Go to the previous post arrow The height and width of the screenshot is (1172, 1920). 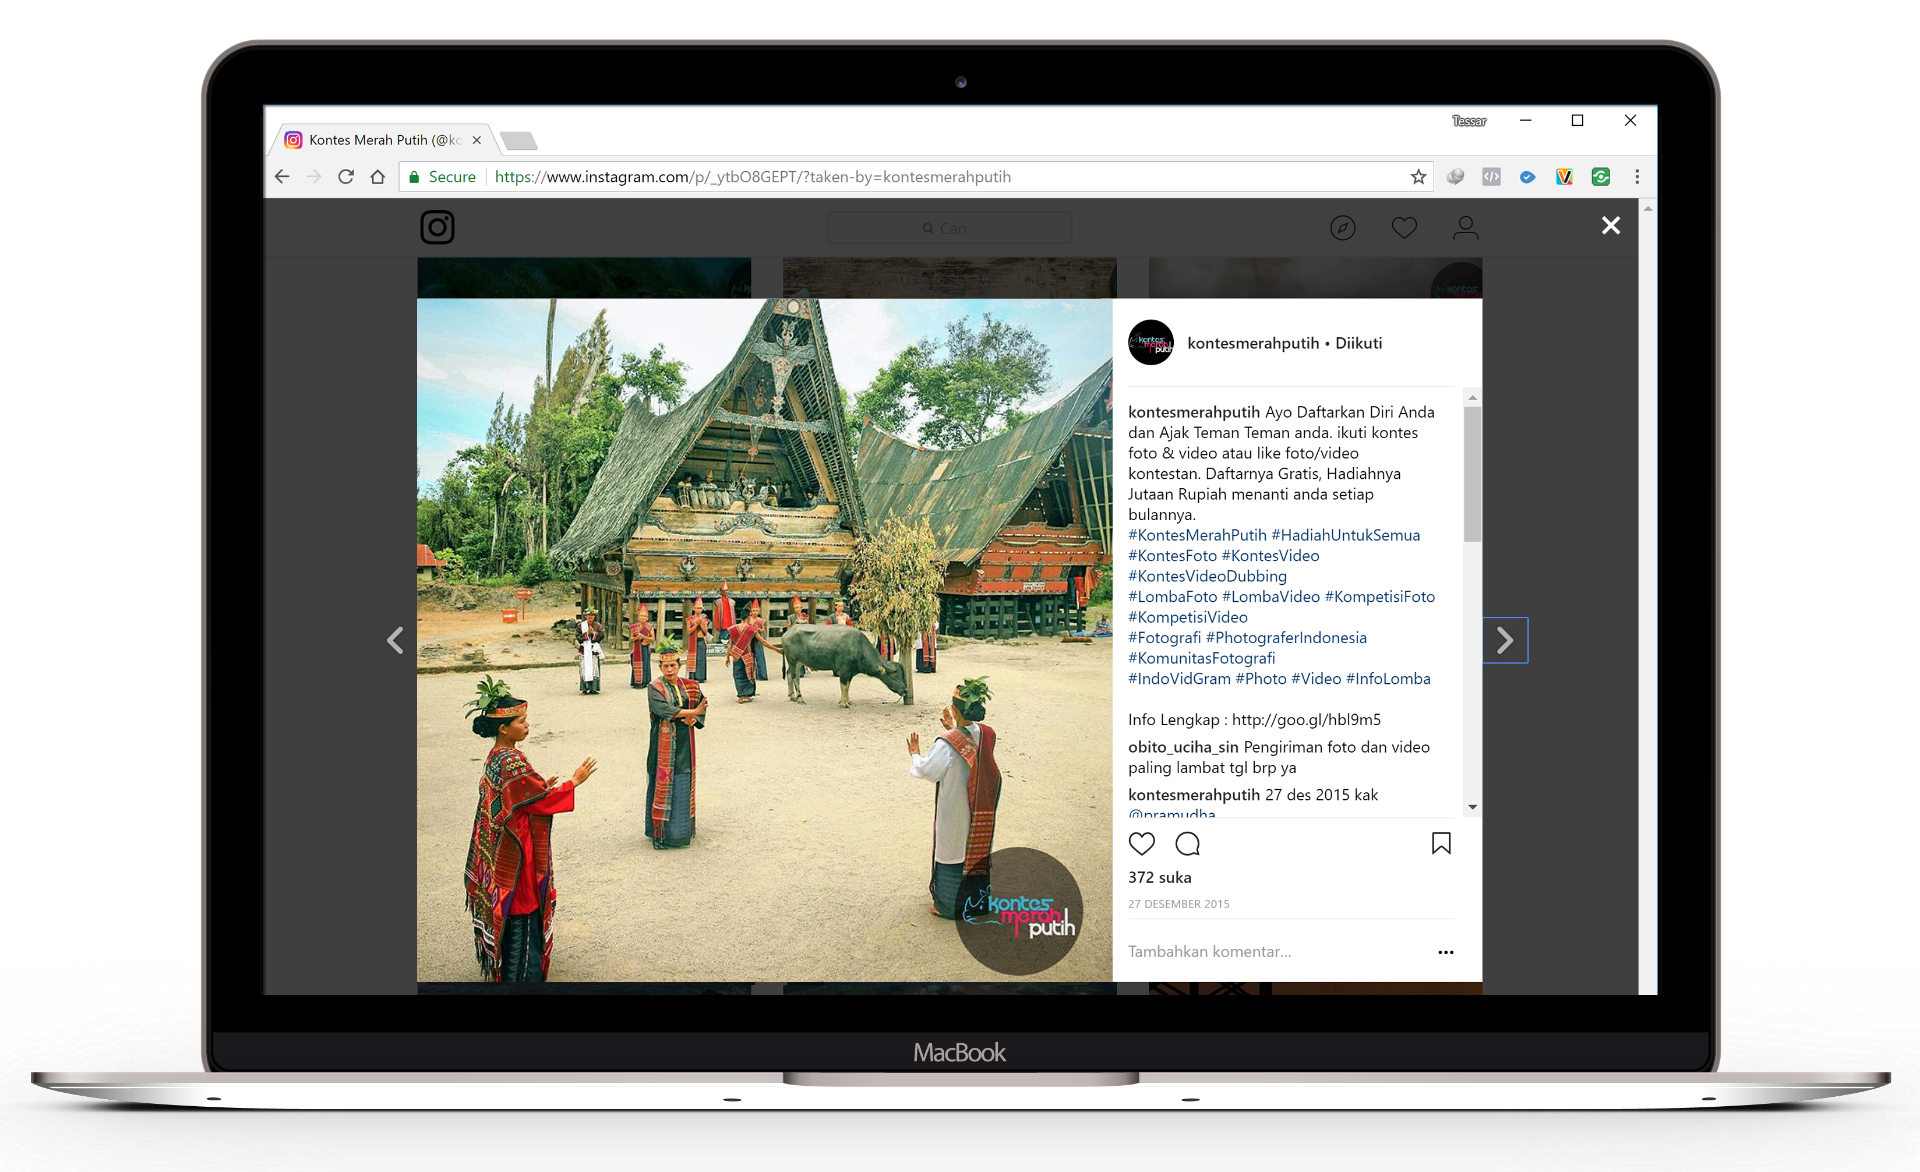(x=396, y=640)
